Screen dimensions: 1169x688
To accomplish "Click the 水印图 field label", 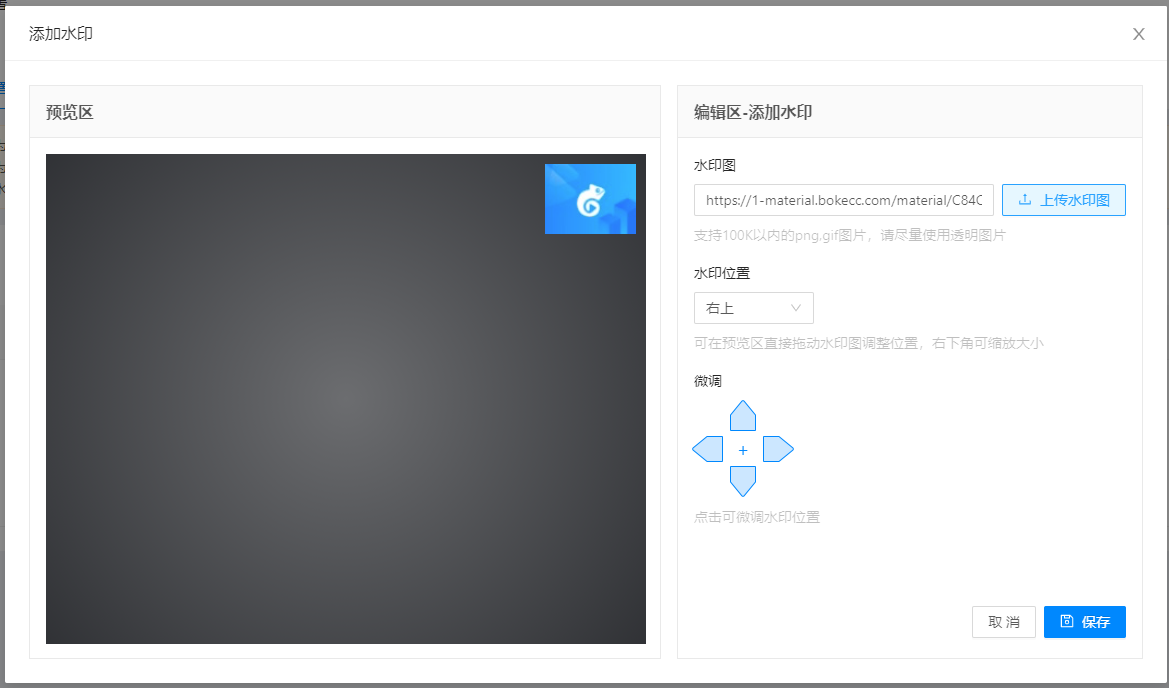I will point(714,165).
